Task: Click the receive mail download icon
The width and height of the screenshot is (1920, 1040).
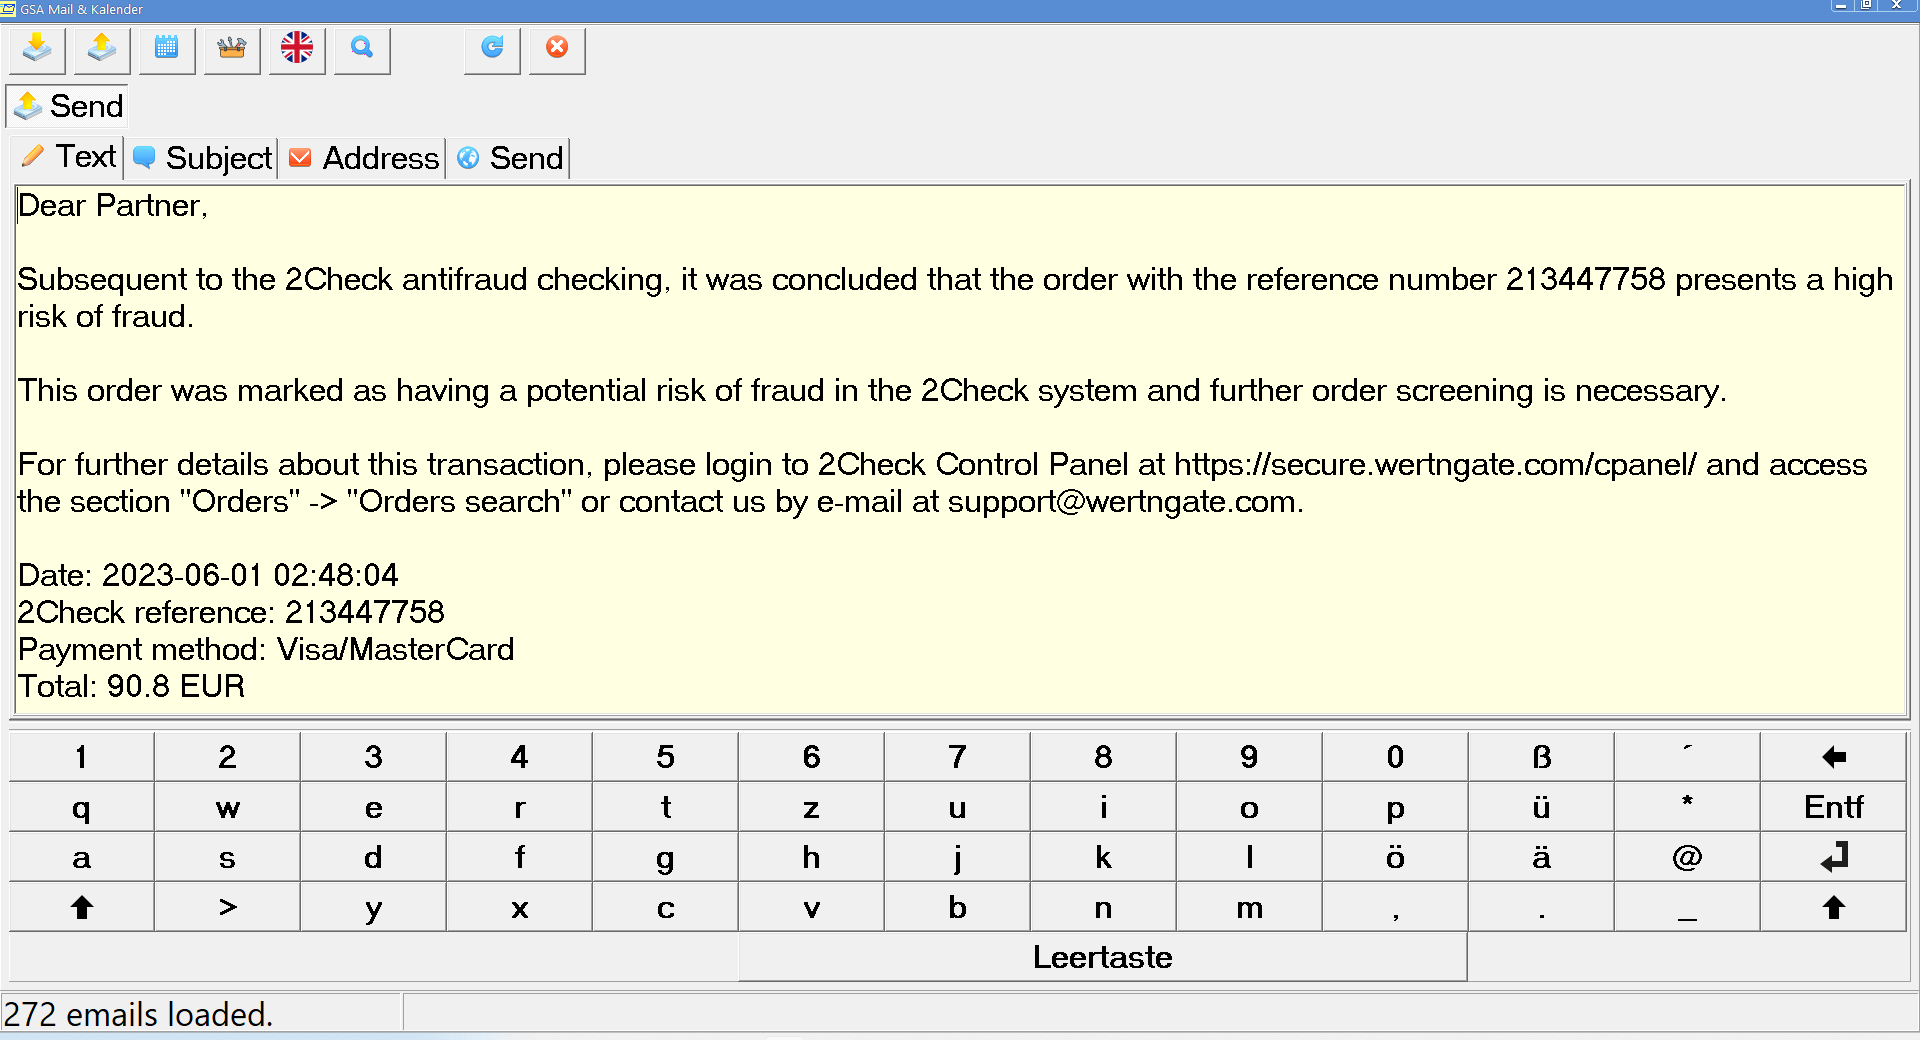Action: [x=37, y=49]
